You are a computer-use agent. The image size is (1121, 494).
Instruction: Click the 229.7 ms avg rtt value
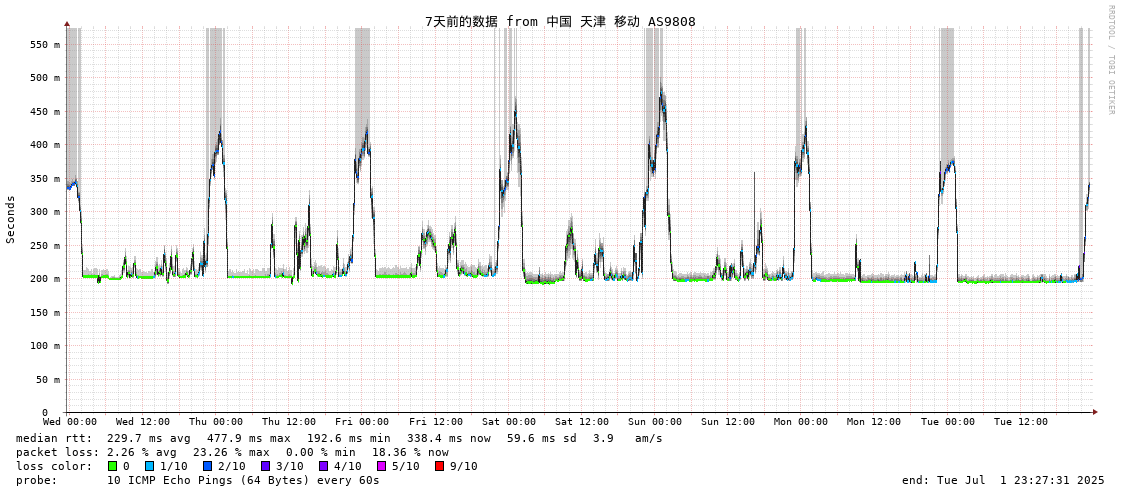point(149,438)
